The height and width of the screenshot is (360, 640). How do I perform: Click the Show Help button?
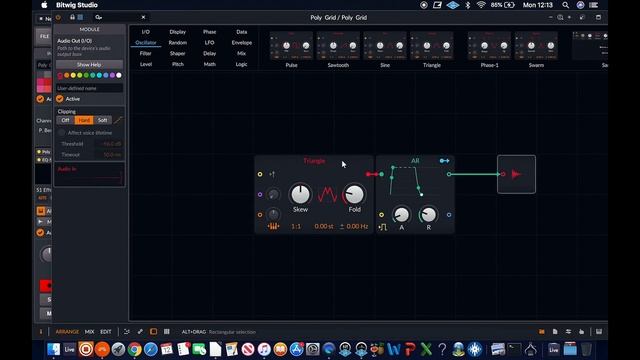click(89, 64)
